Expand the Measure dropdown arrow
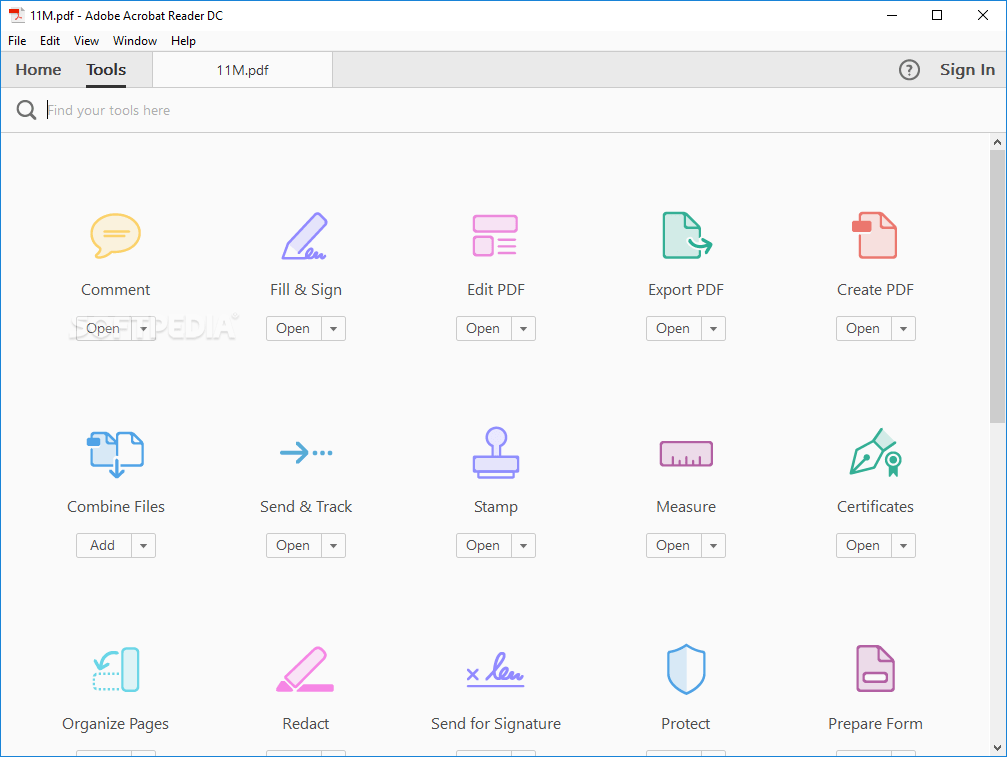Screen dimensions: 1007x757 714,546
